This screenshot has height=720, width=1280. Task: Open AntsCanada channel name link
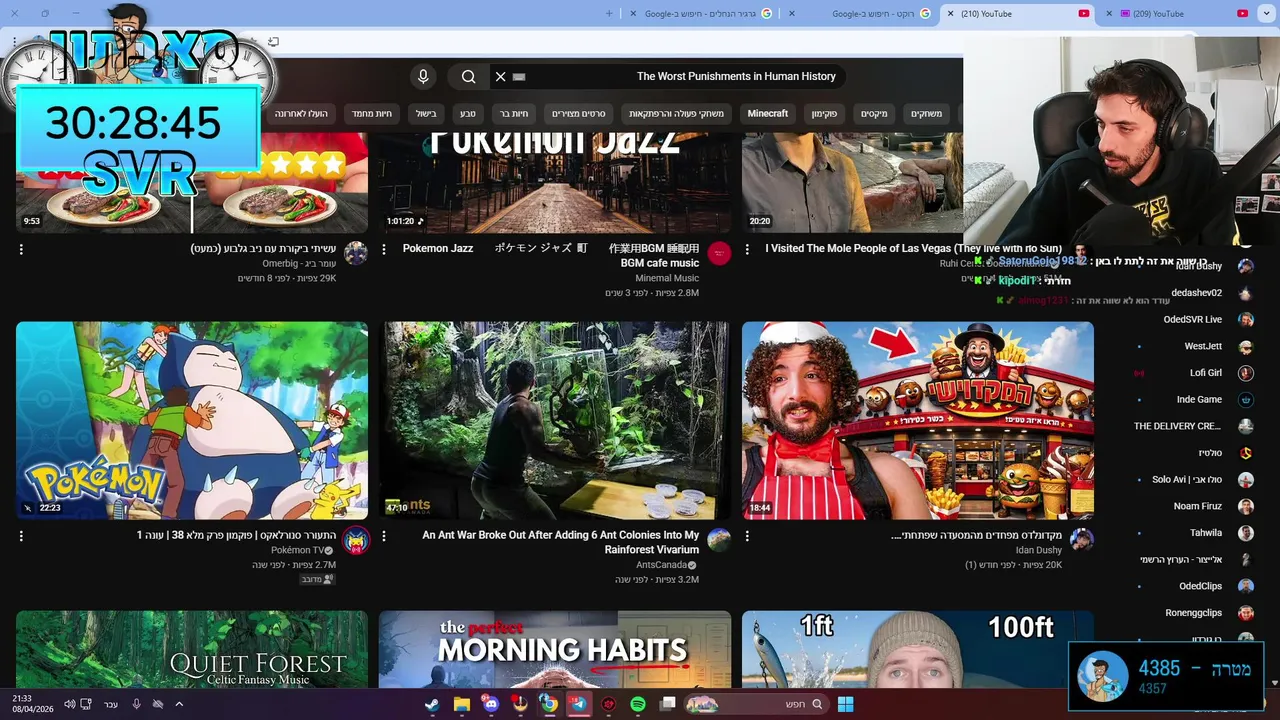click(x=660, y=565)
